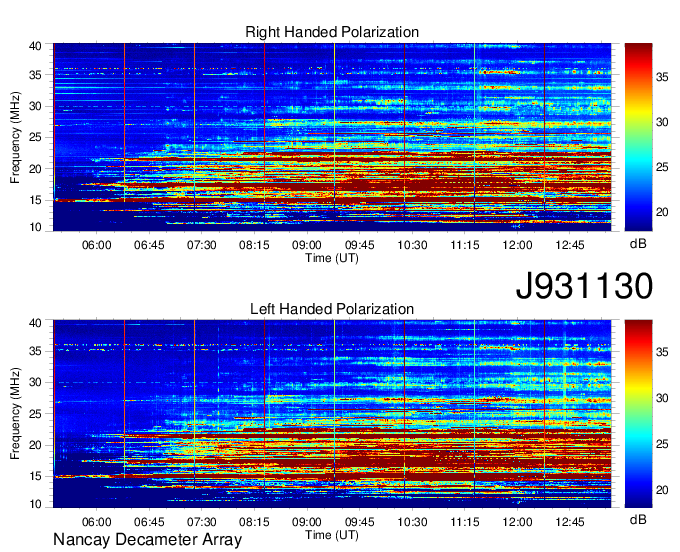Screen dimensions: 680x552
Task: Click the 12:45 time tick of Right Handed plot
Action: click(x=570, y=245)
